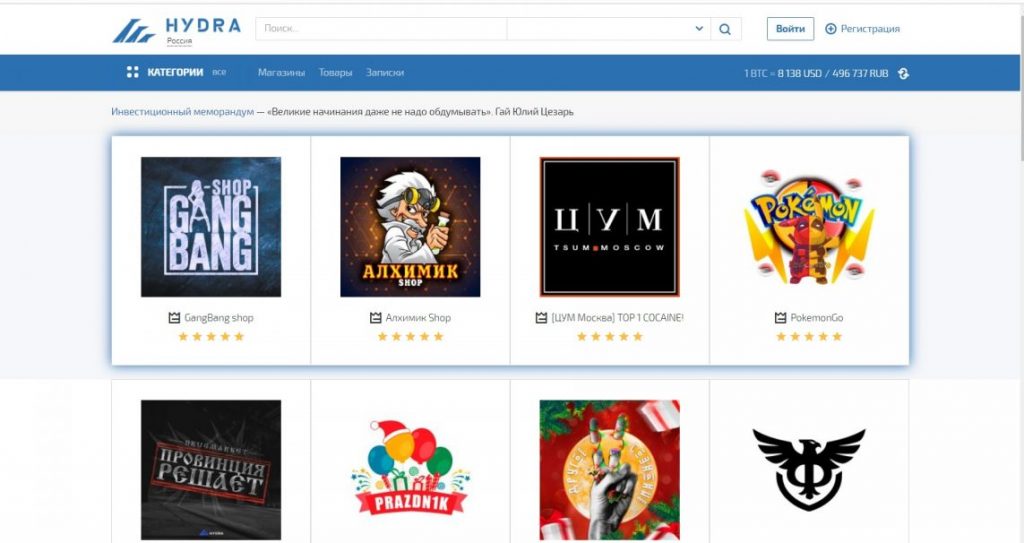This screenshot has height=543, width=1024.
Task: Switch to the Записки tab
Action: pyautogui.click(x=385, y=72)
